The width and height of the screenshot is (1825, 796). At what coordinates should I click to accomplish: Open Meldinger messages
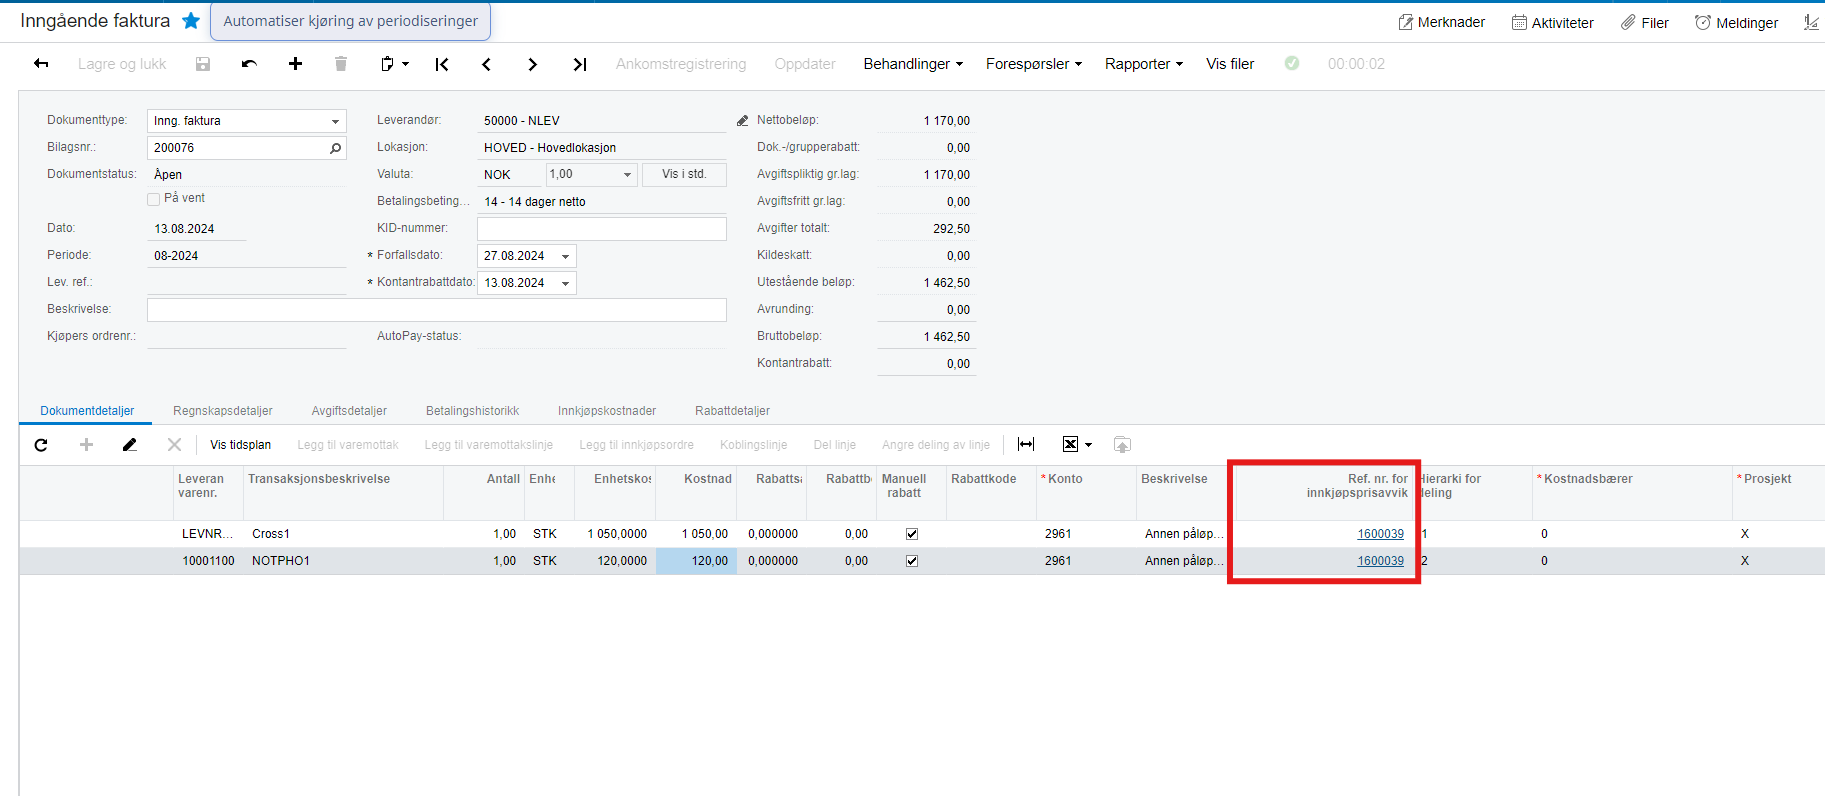pyautogui.click(x=1736, y=22)
